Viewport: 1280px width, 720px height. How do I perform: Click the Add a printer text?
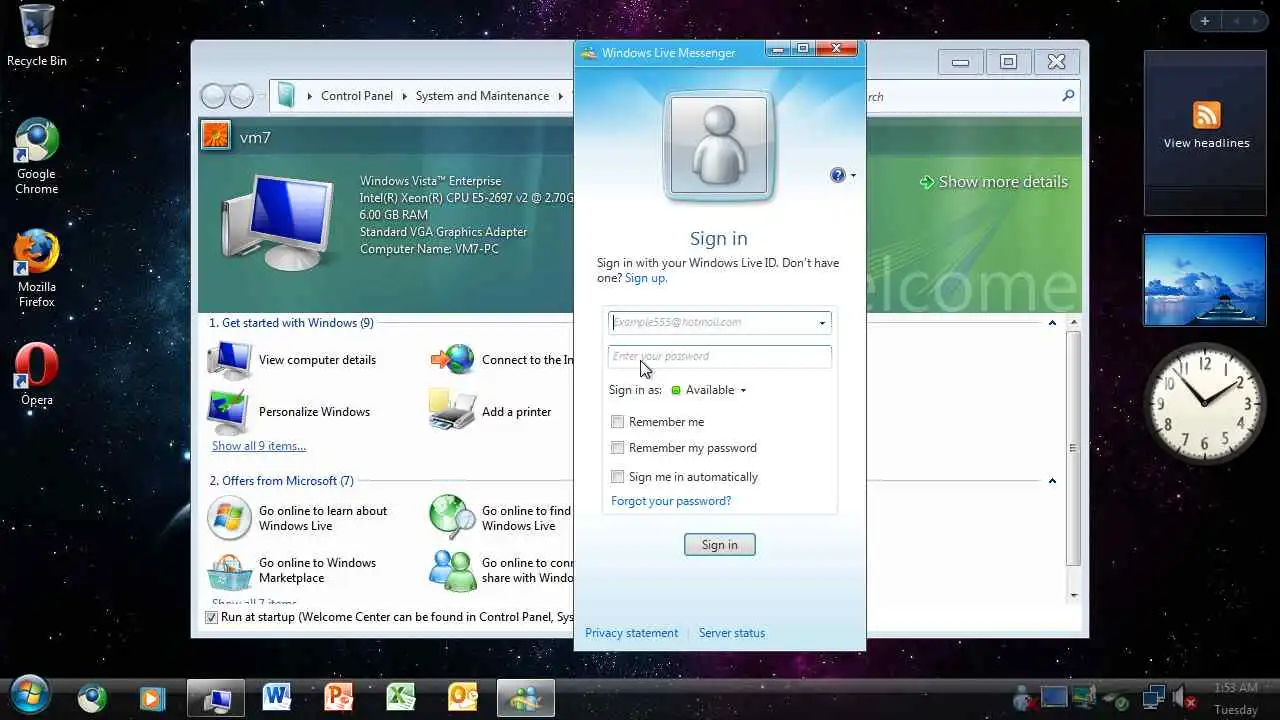coord(516,411)
